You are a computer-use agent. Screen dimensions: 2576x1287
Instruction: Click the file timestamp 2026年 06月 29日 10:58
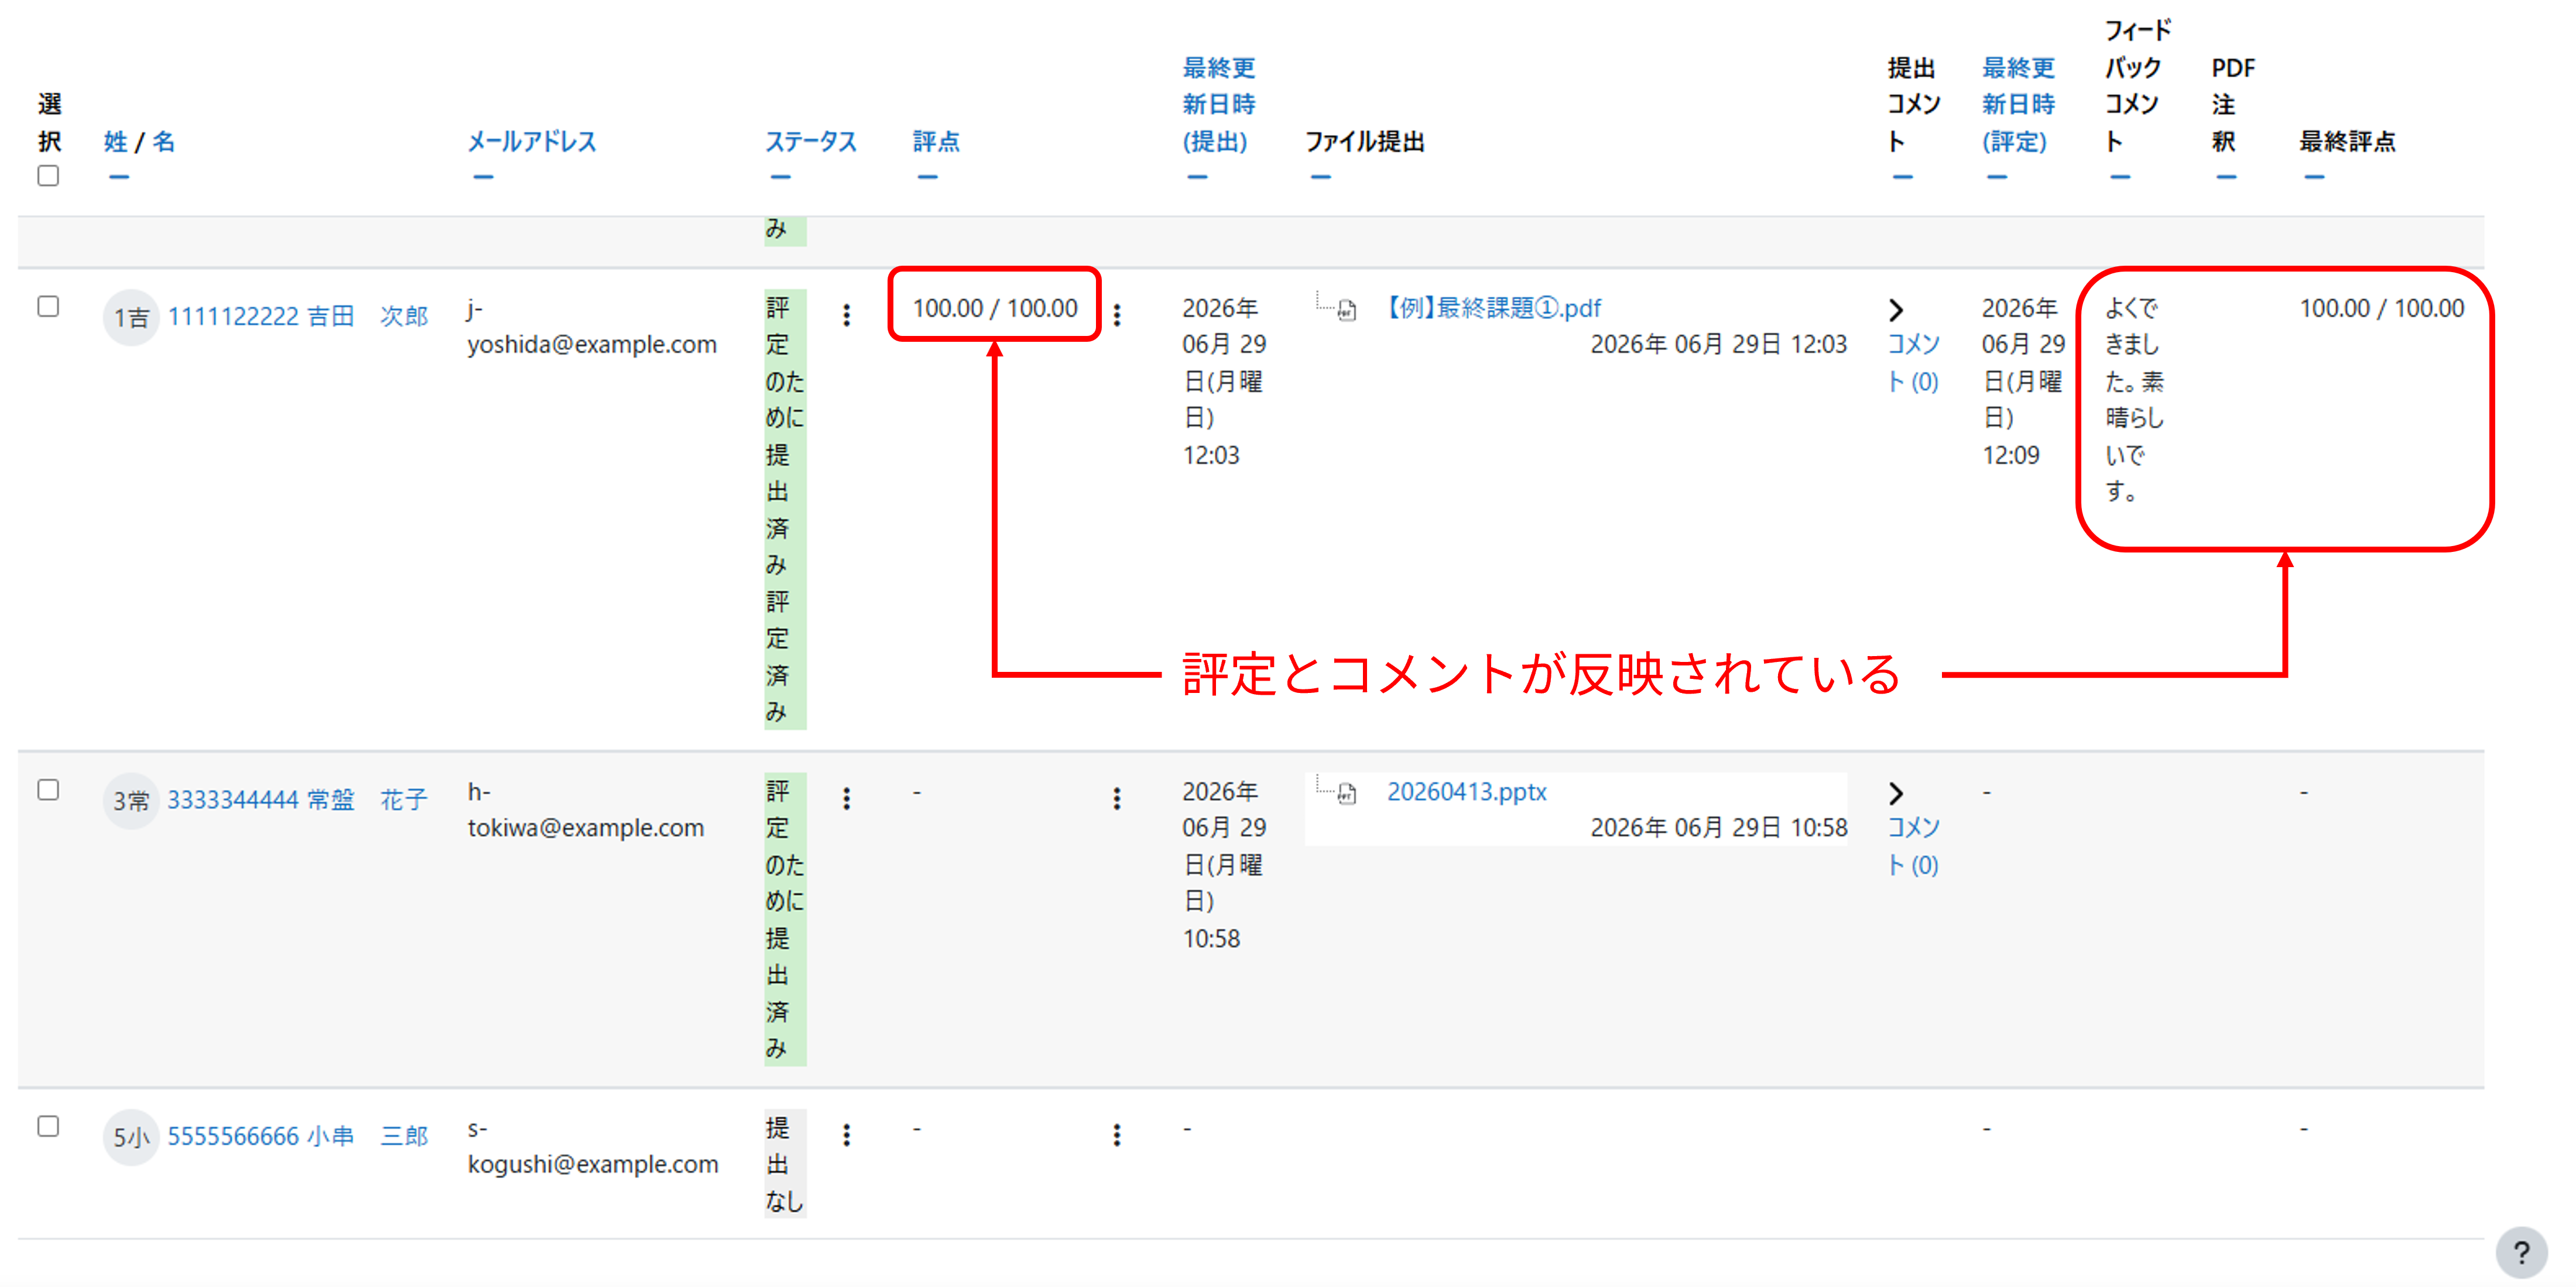click(x=1718, y=828)
